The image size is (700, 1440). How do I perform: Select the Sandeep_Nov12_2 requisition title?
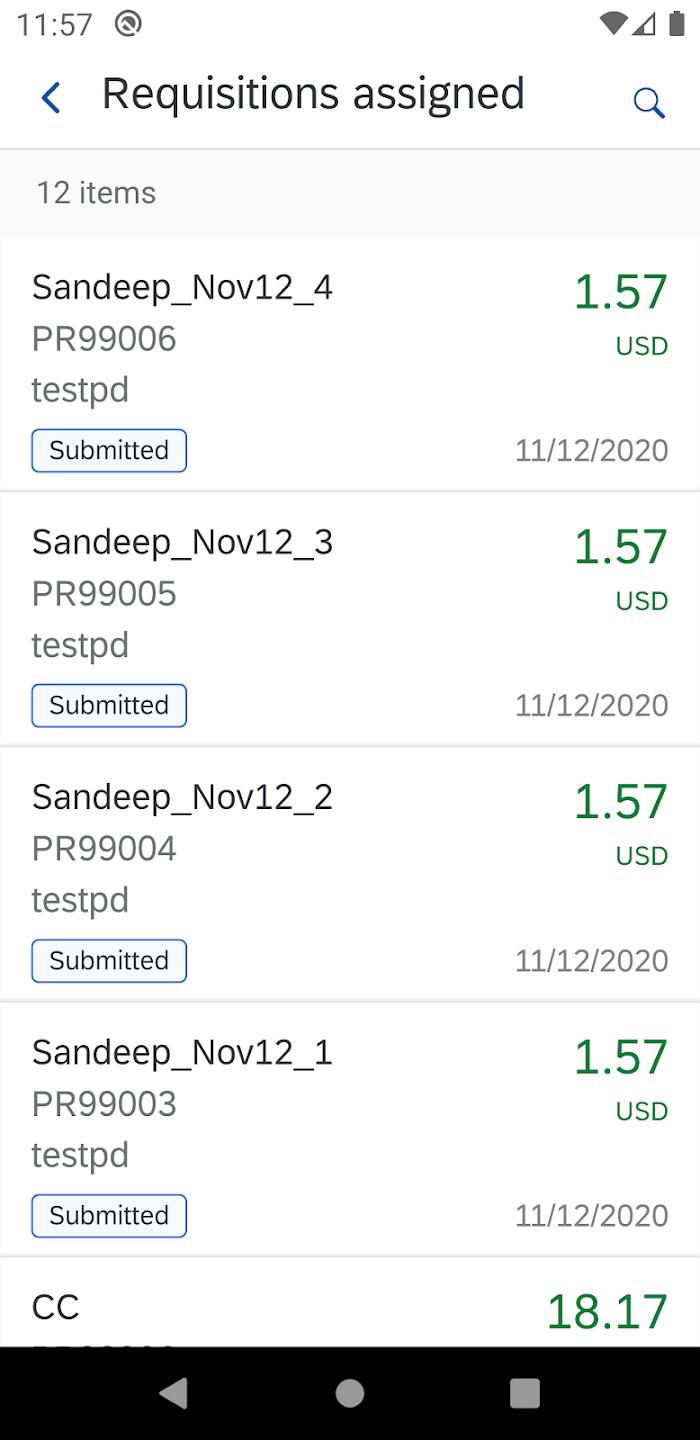pos(182,798)
